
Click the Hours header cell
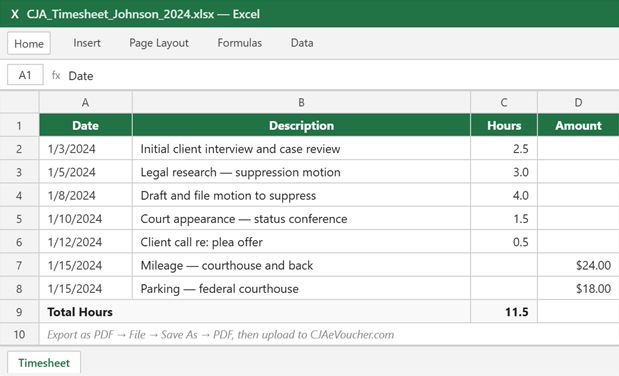click(504, 125)
